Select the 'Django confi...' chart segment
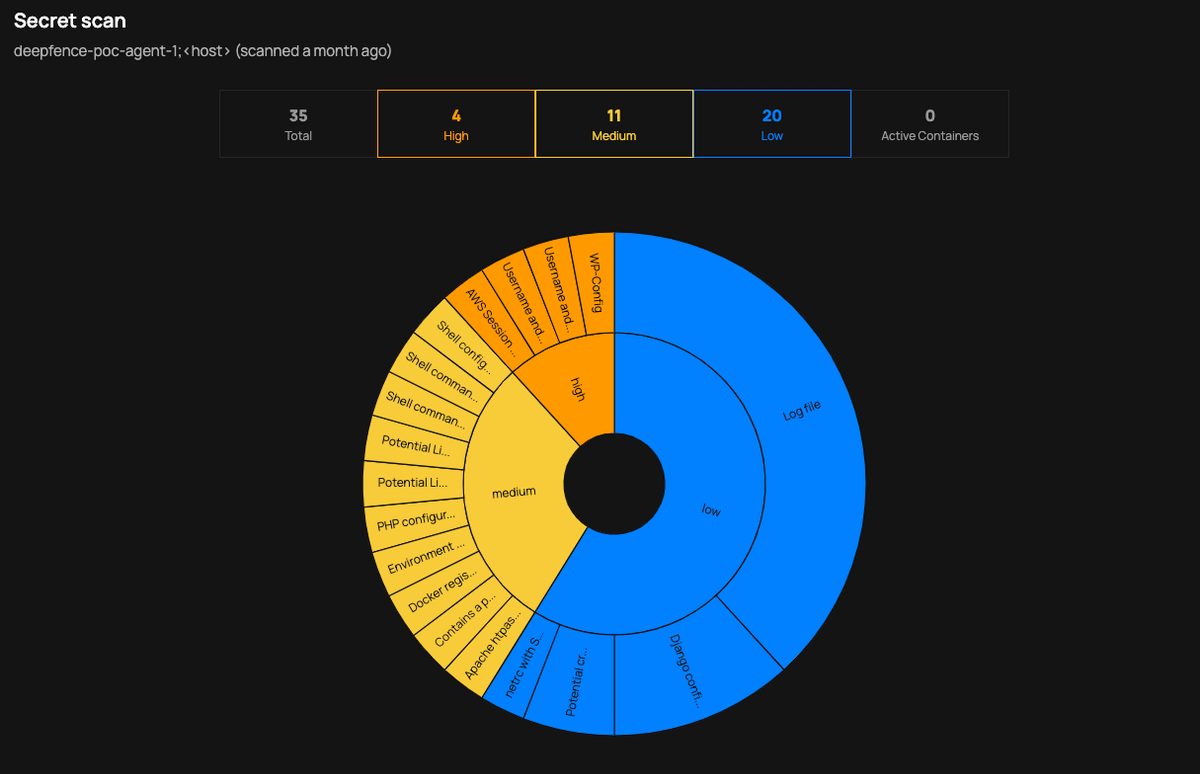This screenshot has width=1200, height=774. pos(686,672)
